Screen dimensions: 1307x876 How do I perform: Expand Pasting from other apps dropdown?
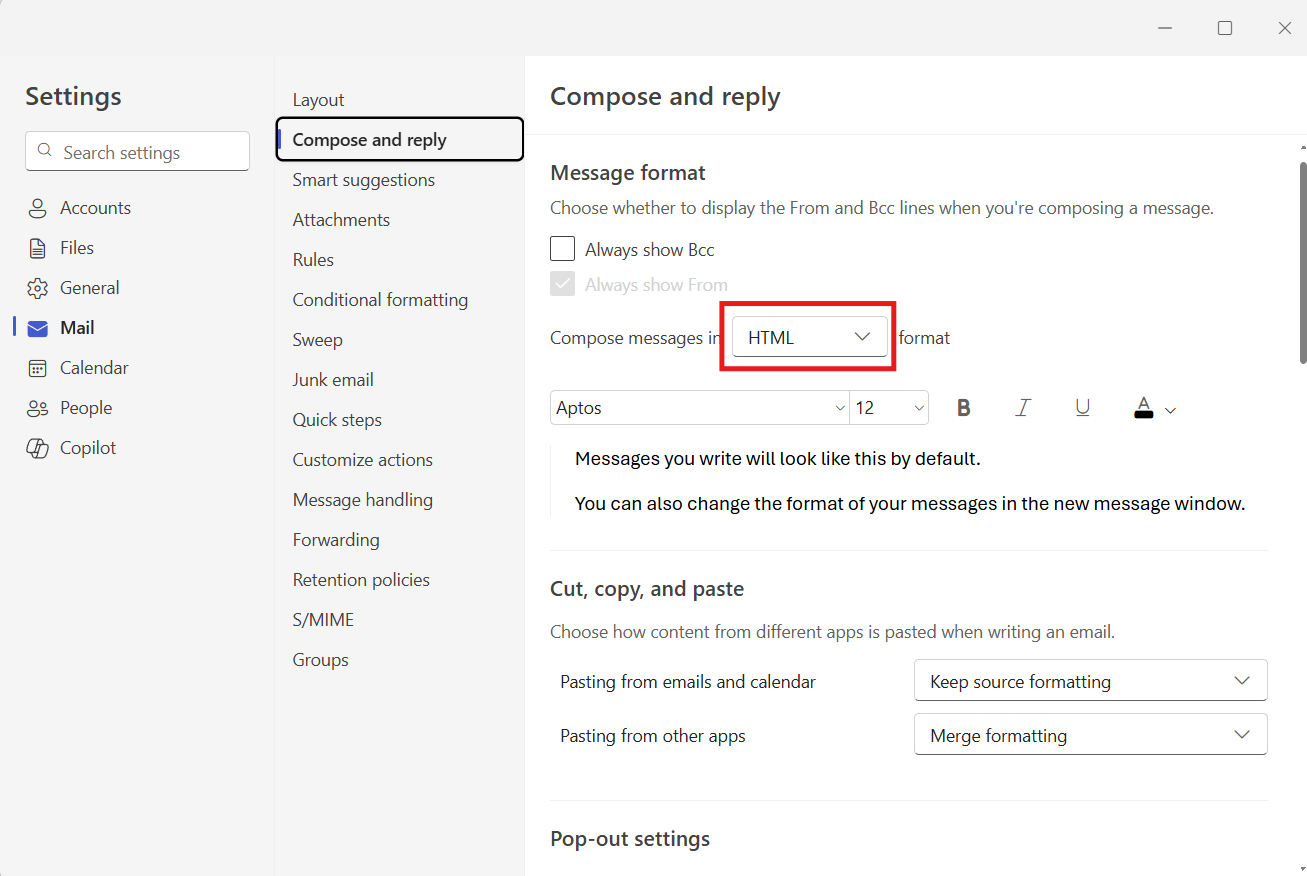coord(1091,735)
